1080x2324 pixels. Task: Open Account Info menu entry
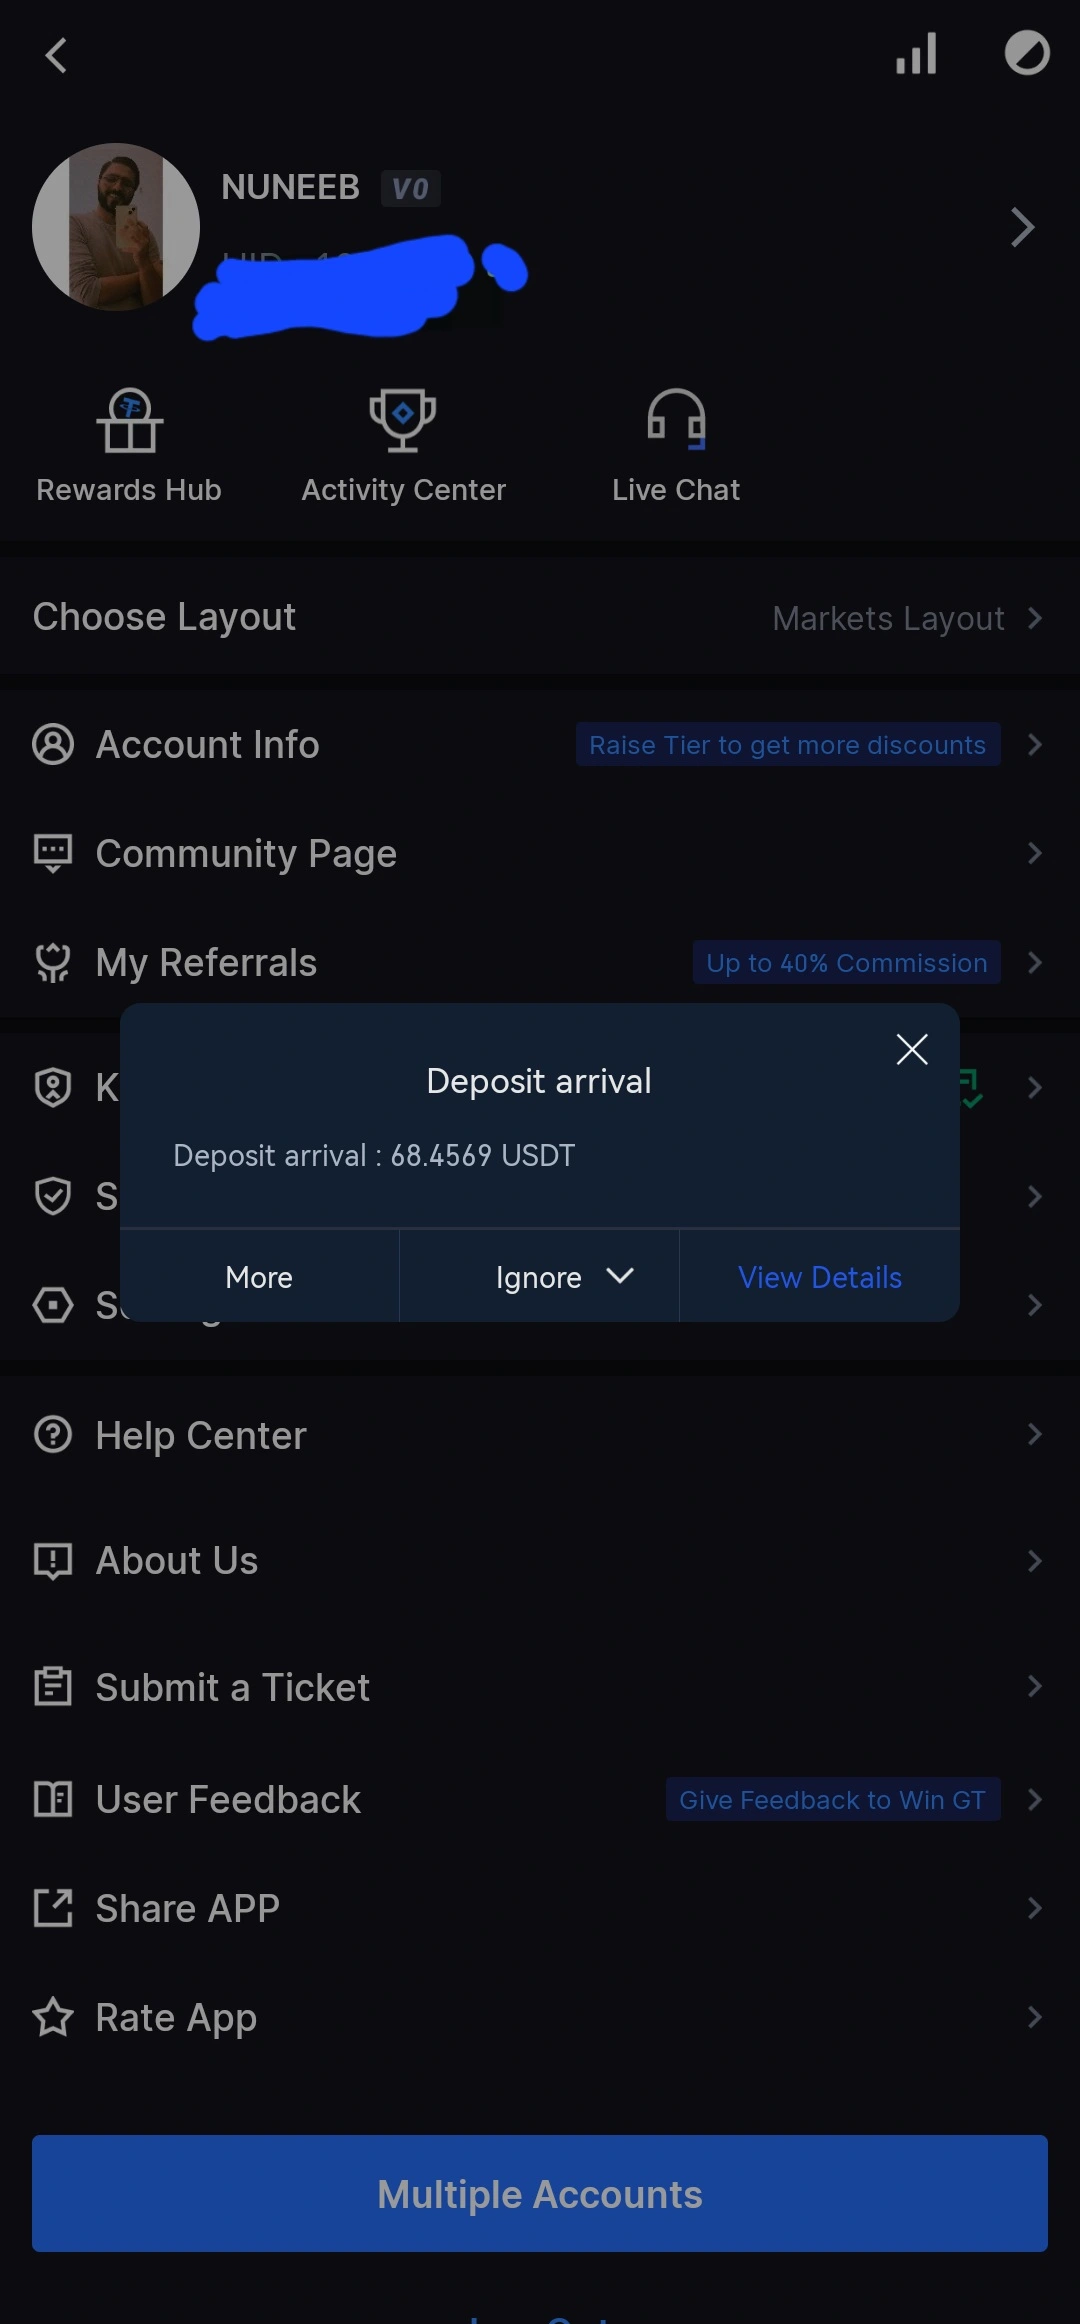[x=540, y=745]
